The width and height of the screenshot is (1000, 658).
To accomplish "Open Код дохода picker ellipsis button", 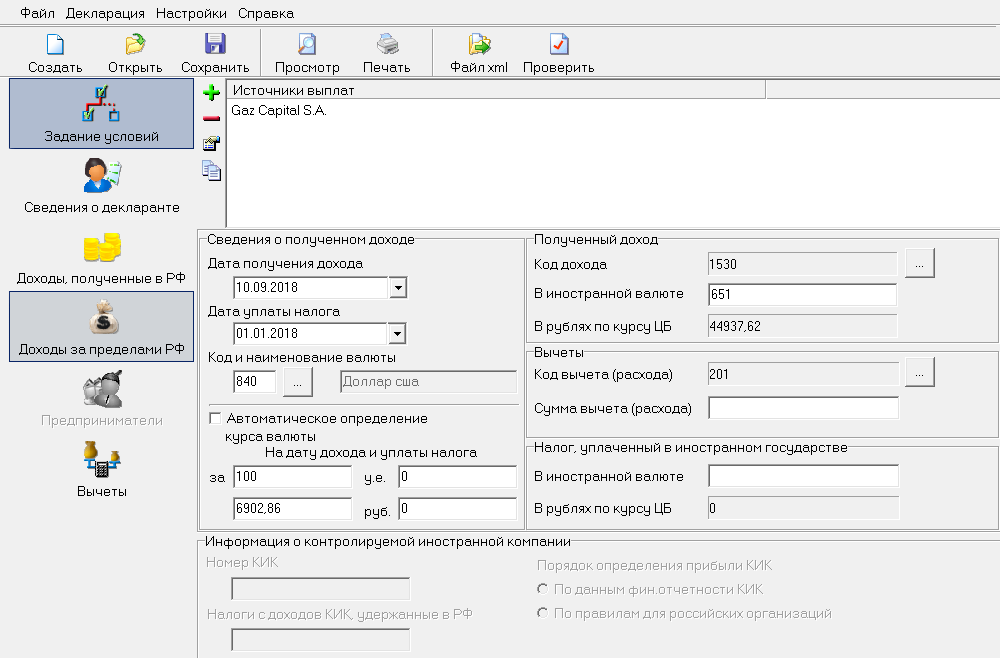I will pyautogui.click(x=920, y=264).
